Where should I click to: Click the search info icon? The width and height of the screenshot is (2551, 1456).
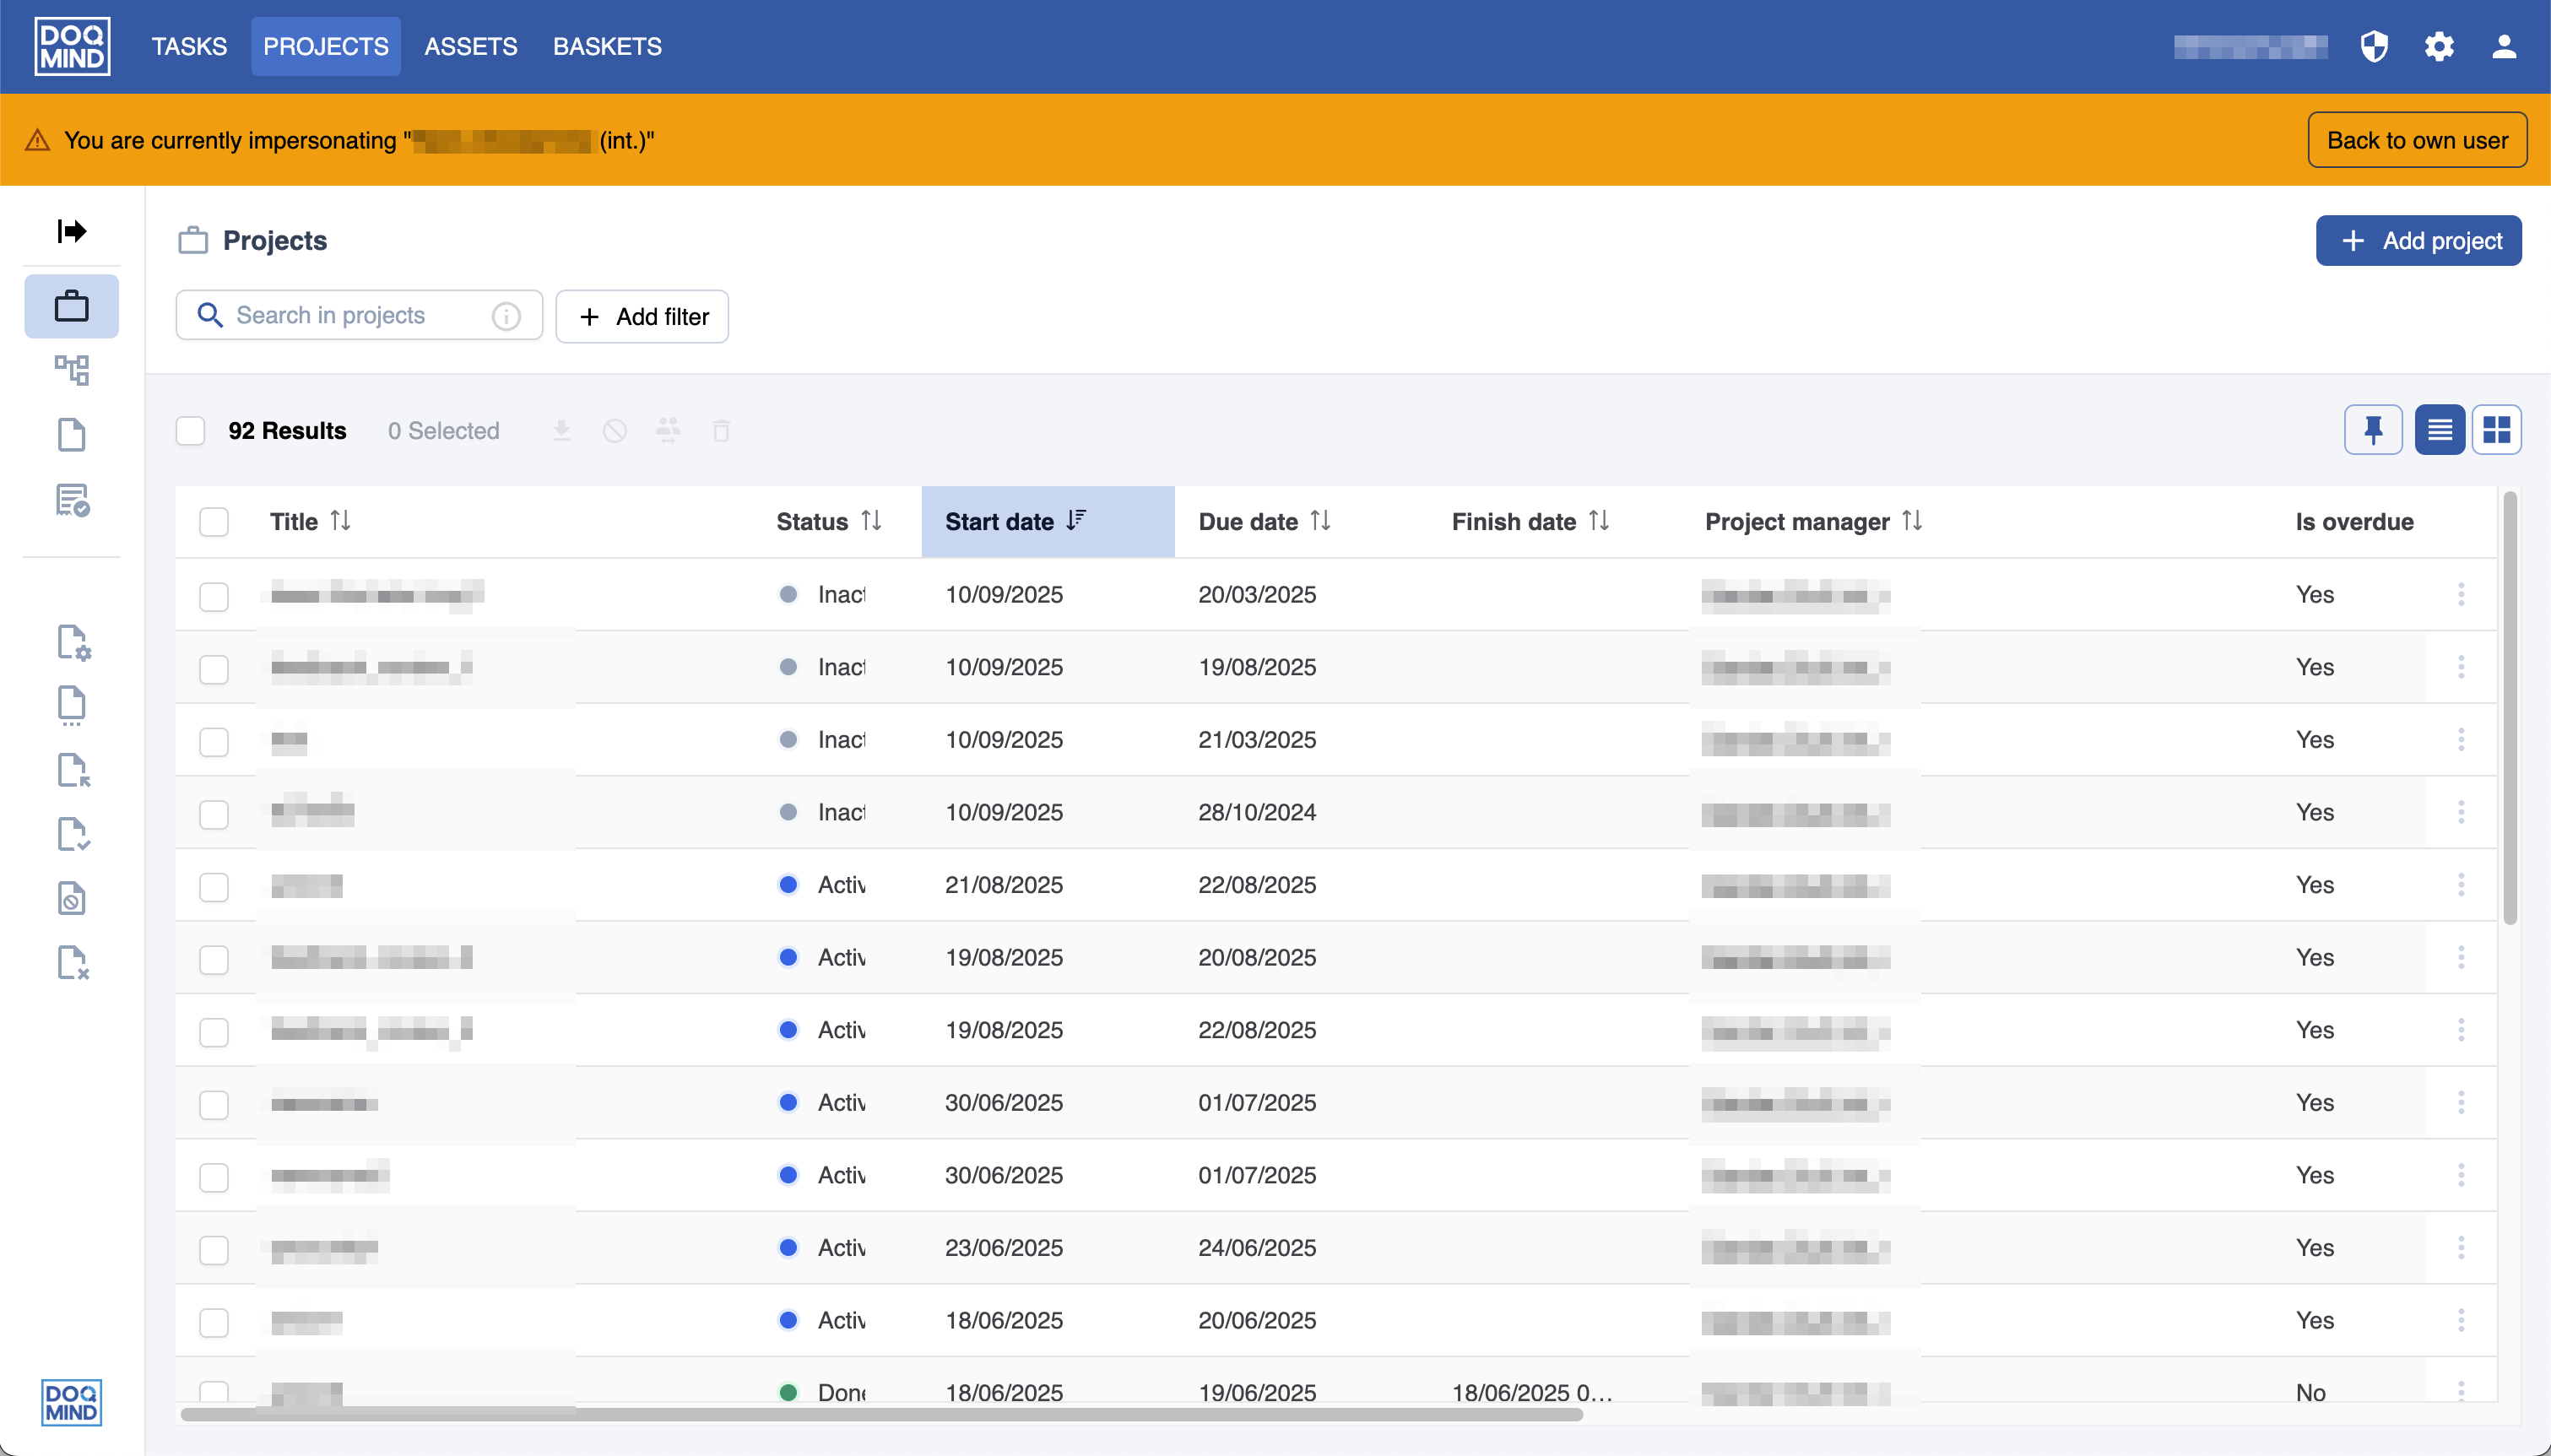[x=506, y=316]
